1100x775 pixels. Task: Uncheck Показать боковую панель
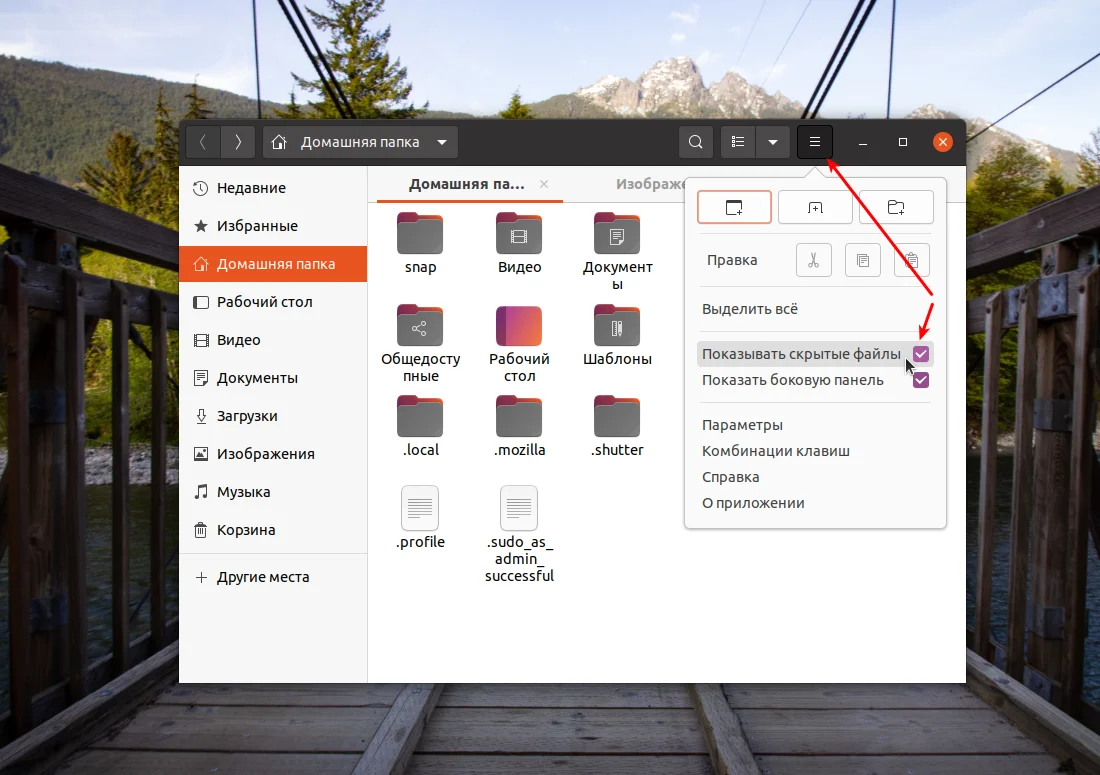point(920,380)
